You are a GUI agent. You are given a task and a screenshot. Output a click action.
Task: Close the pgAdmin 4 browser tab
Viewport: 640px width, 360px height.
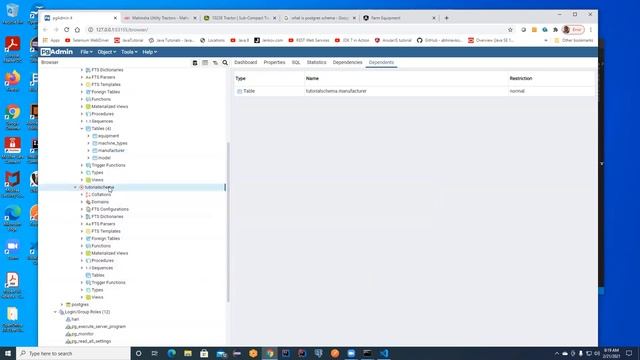tap(115, 18)
